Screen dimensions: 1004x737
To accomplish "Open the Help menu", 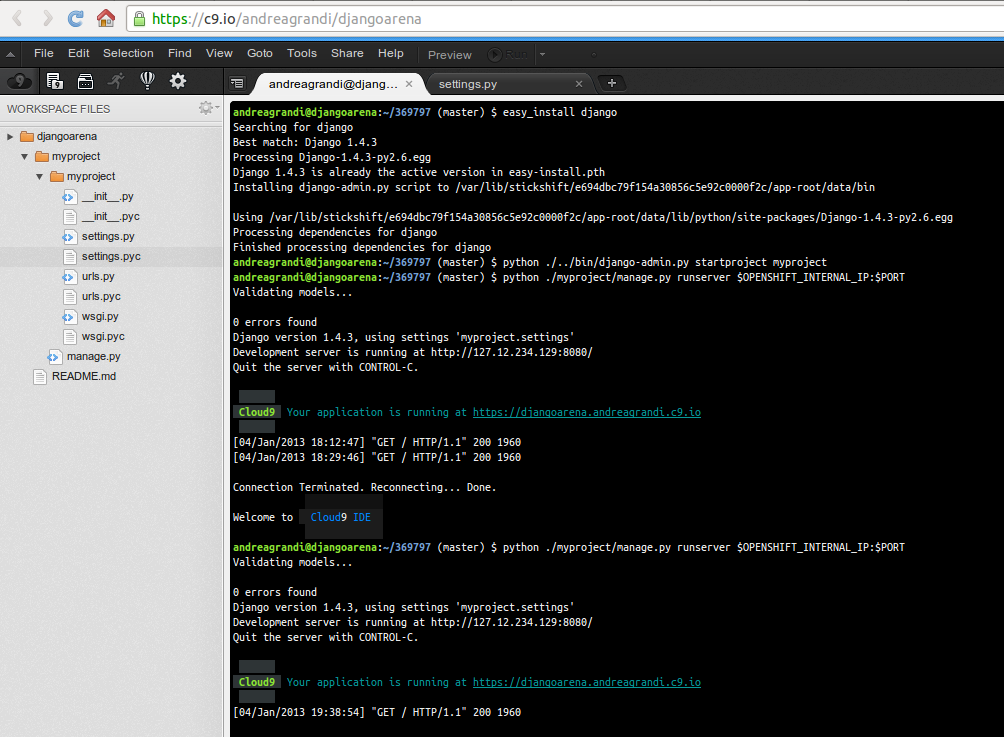I will (x=391, y=53).
